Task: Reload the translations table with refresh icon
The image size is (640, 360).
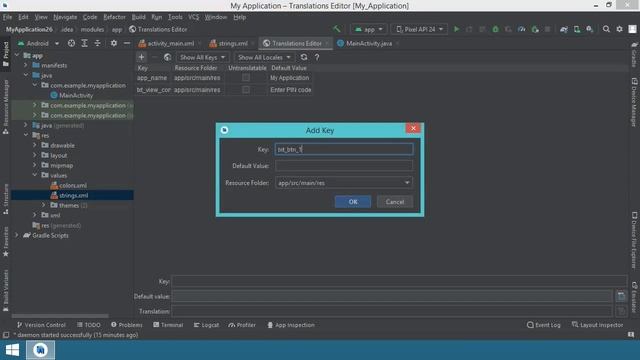Action: pyautogui.click(x=304, y=57)
